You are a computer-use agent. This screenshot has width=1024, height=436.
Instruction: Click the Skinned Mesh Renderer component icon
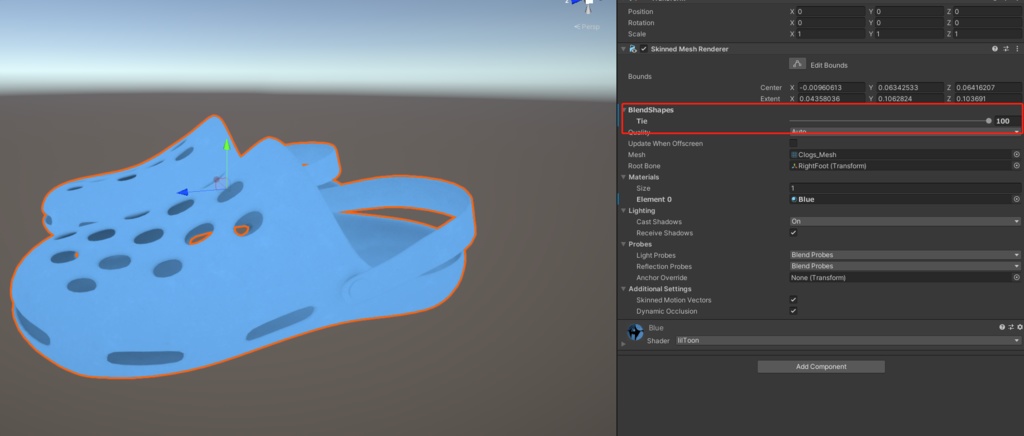pyautogui.click(x=633, y=49)
